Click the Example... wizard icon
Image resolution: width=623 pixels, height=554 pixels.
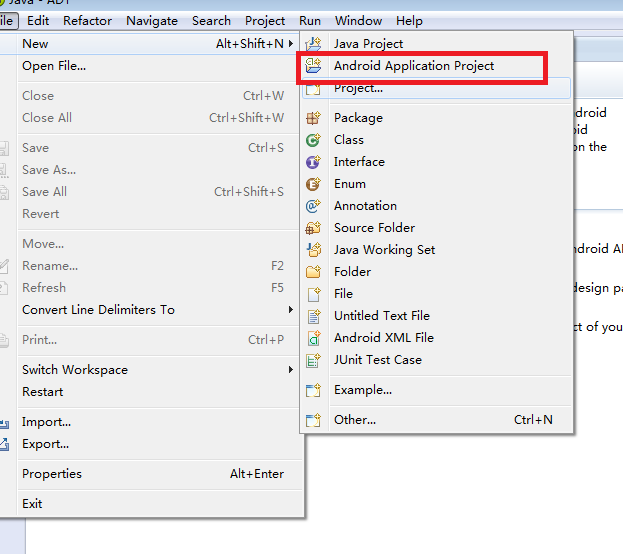(x=313, y=390)
